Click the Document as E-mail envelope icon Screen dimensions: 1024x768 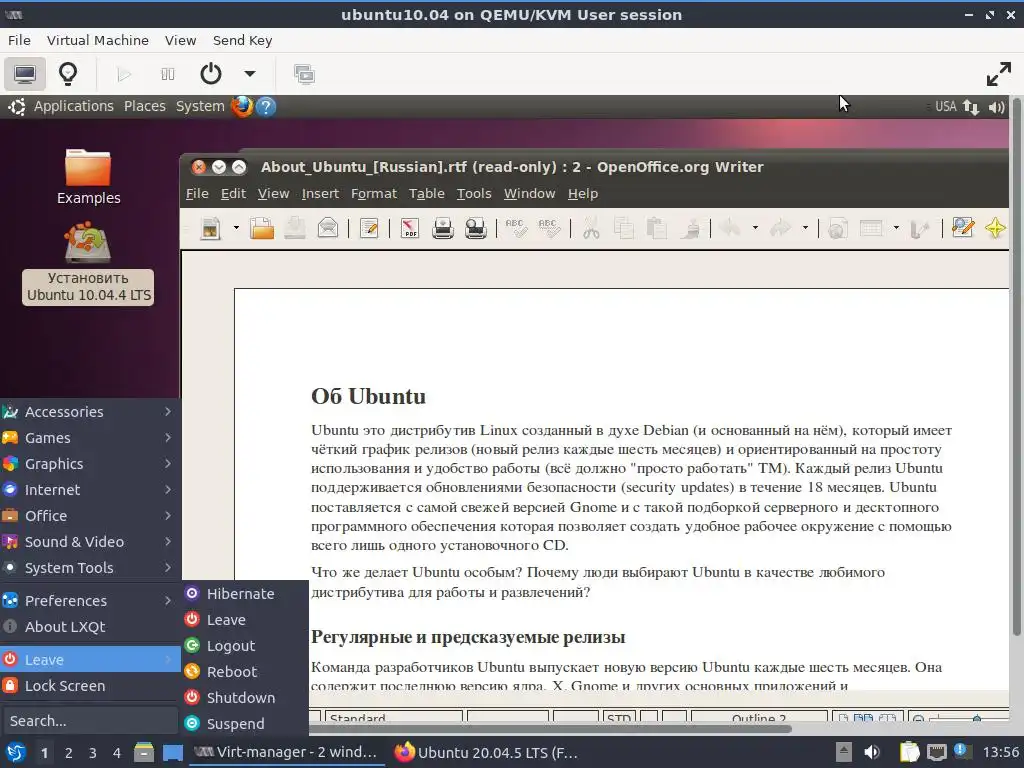[328, 229]
